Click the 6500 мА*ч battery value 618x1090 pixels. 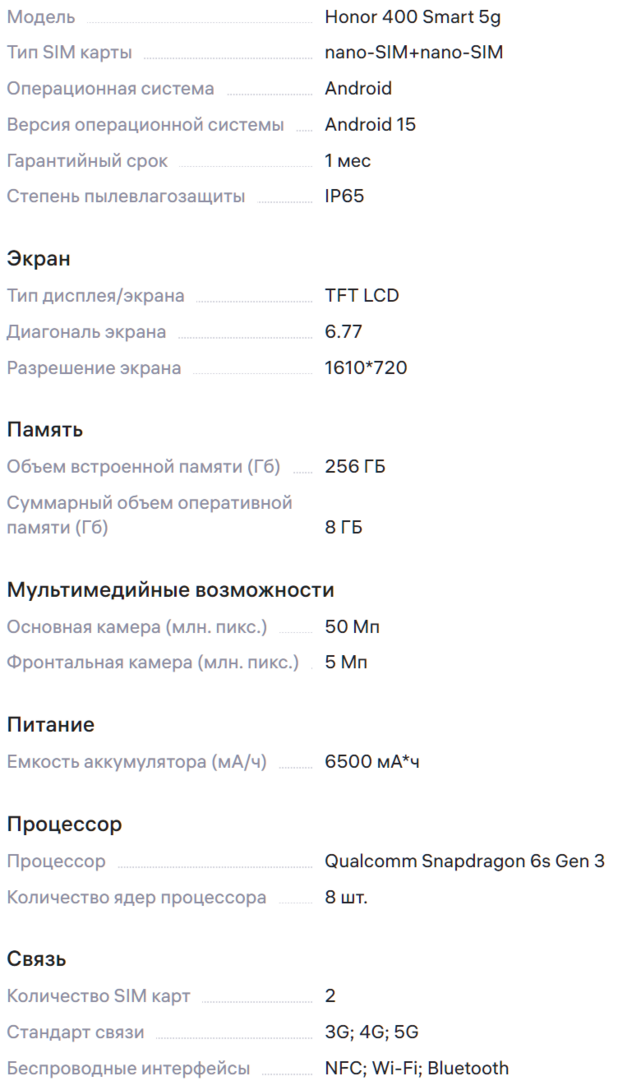[x=372, y=763]
